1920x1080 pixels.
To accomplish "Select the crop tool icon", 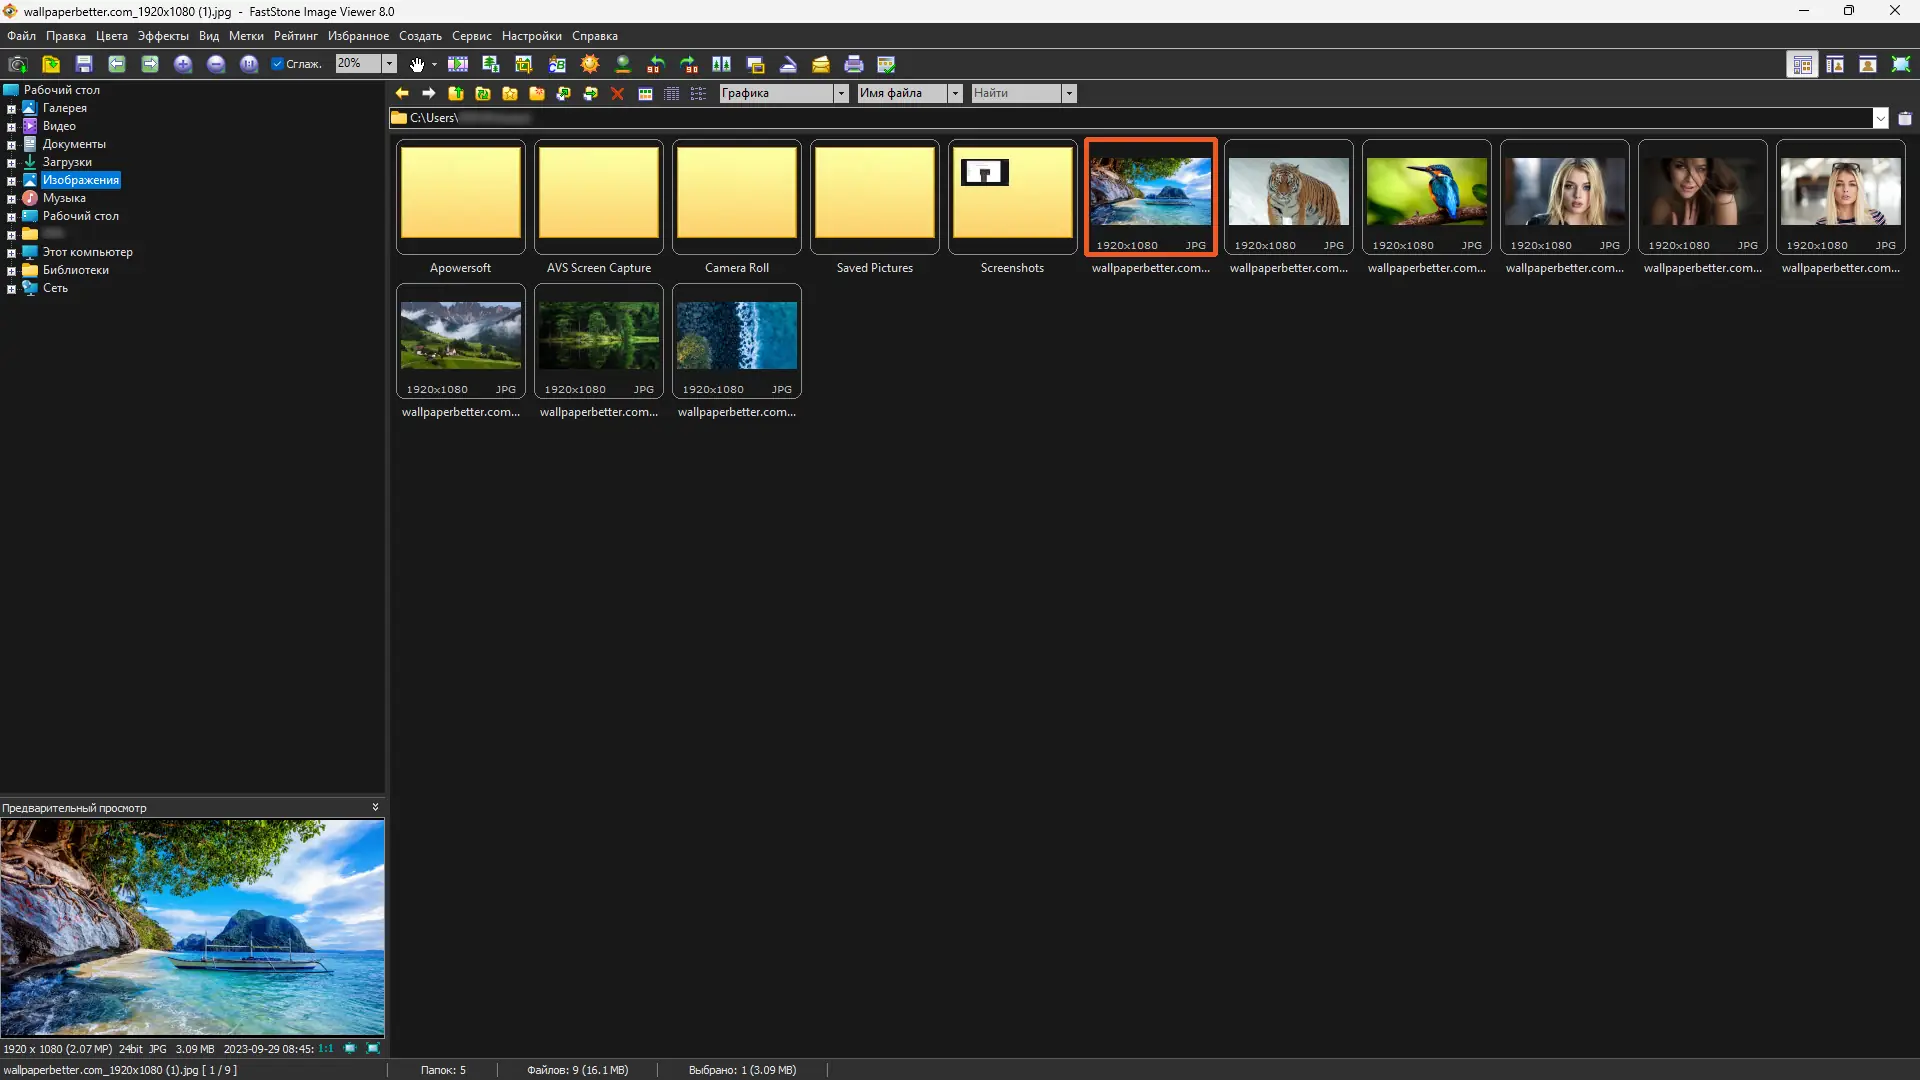I will (524, 64).
